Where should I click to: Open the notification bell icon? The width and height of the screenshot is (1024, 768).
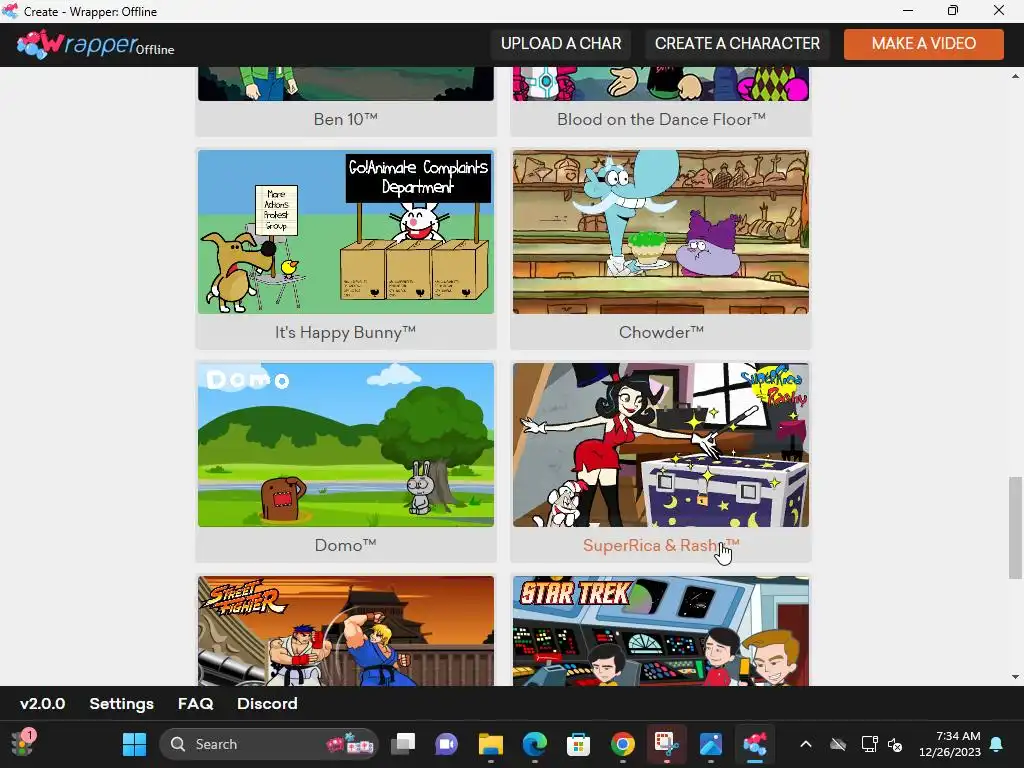pyautogui.click(x=997, y=744)
